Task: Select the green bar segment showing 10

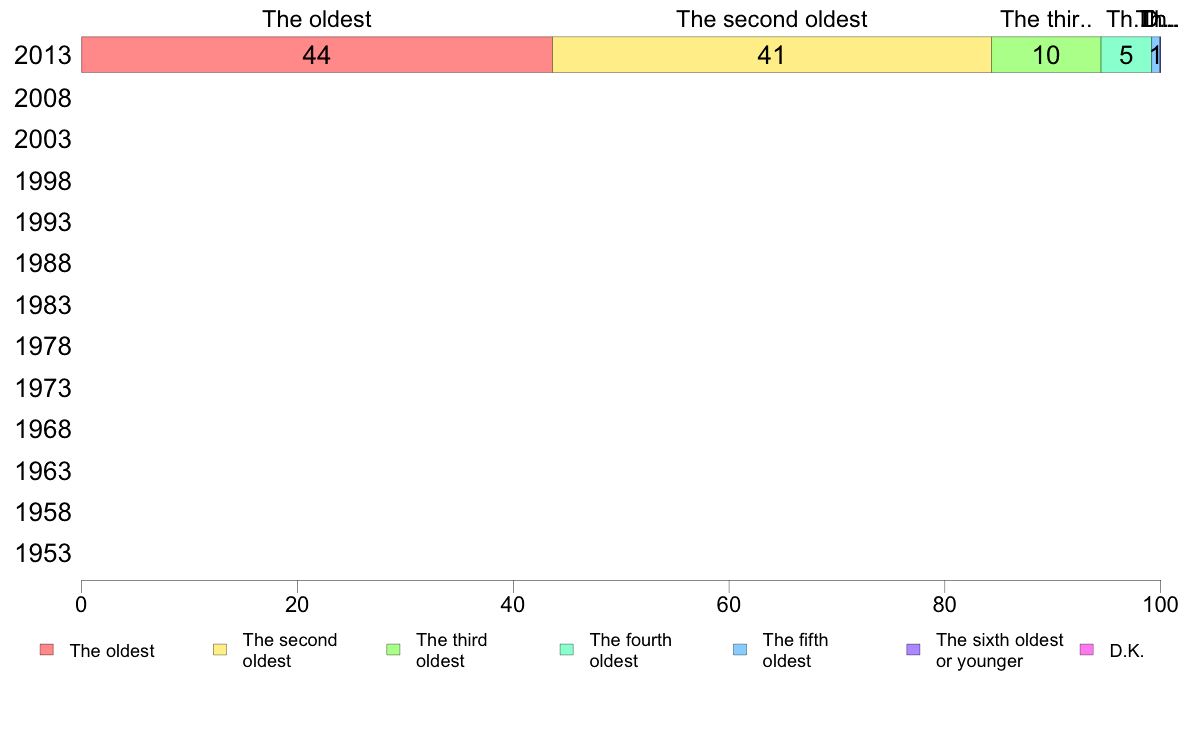Action: point(1046,55)
